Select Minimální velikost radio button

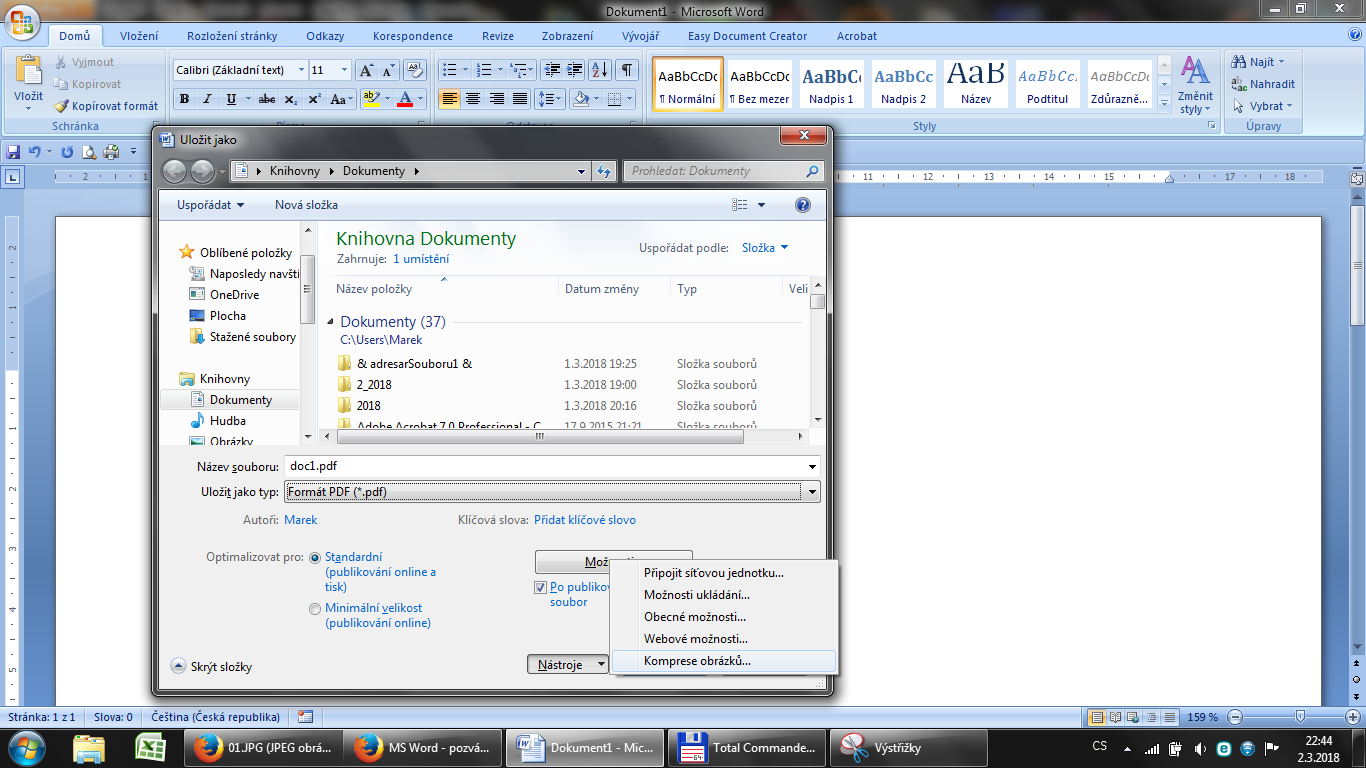coord(316,609)
